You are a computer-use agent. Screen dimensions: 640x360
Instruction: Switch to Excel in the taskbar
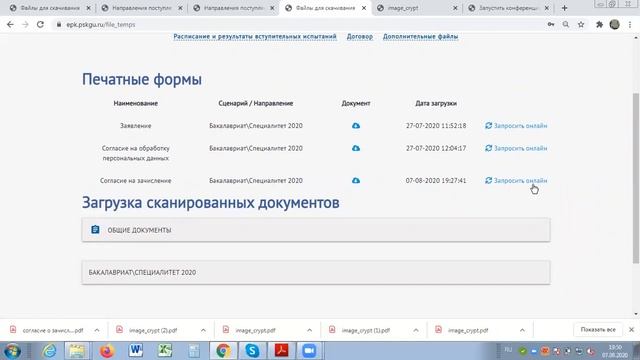[x=165, y=351]
